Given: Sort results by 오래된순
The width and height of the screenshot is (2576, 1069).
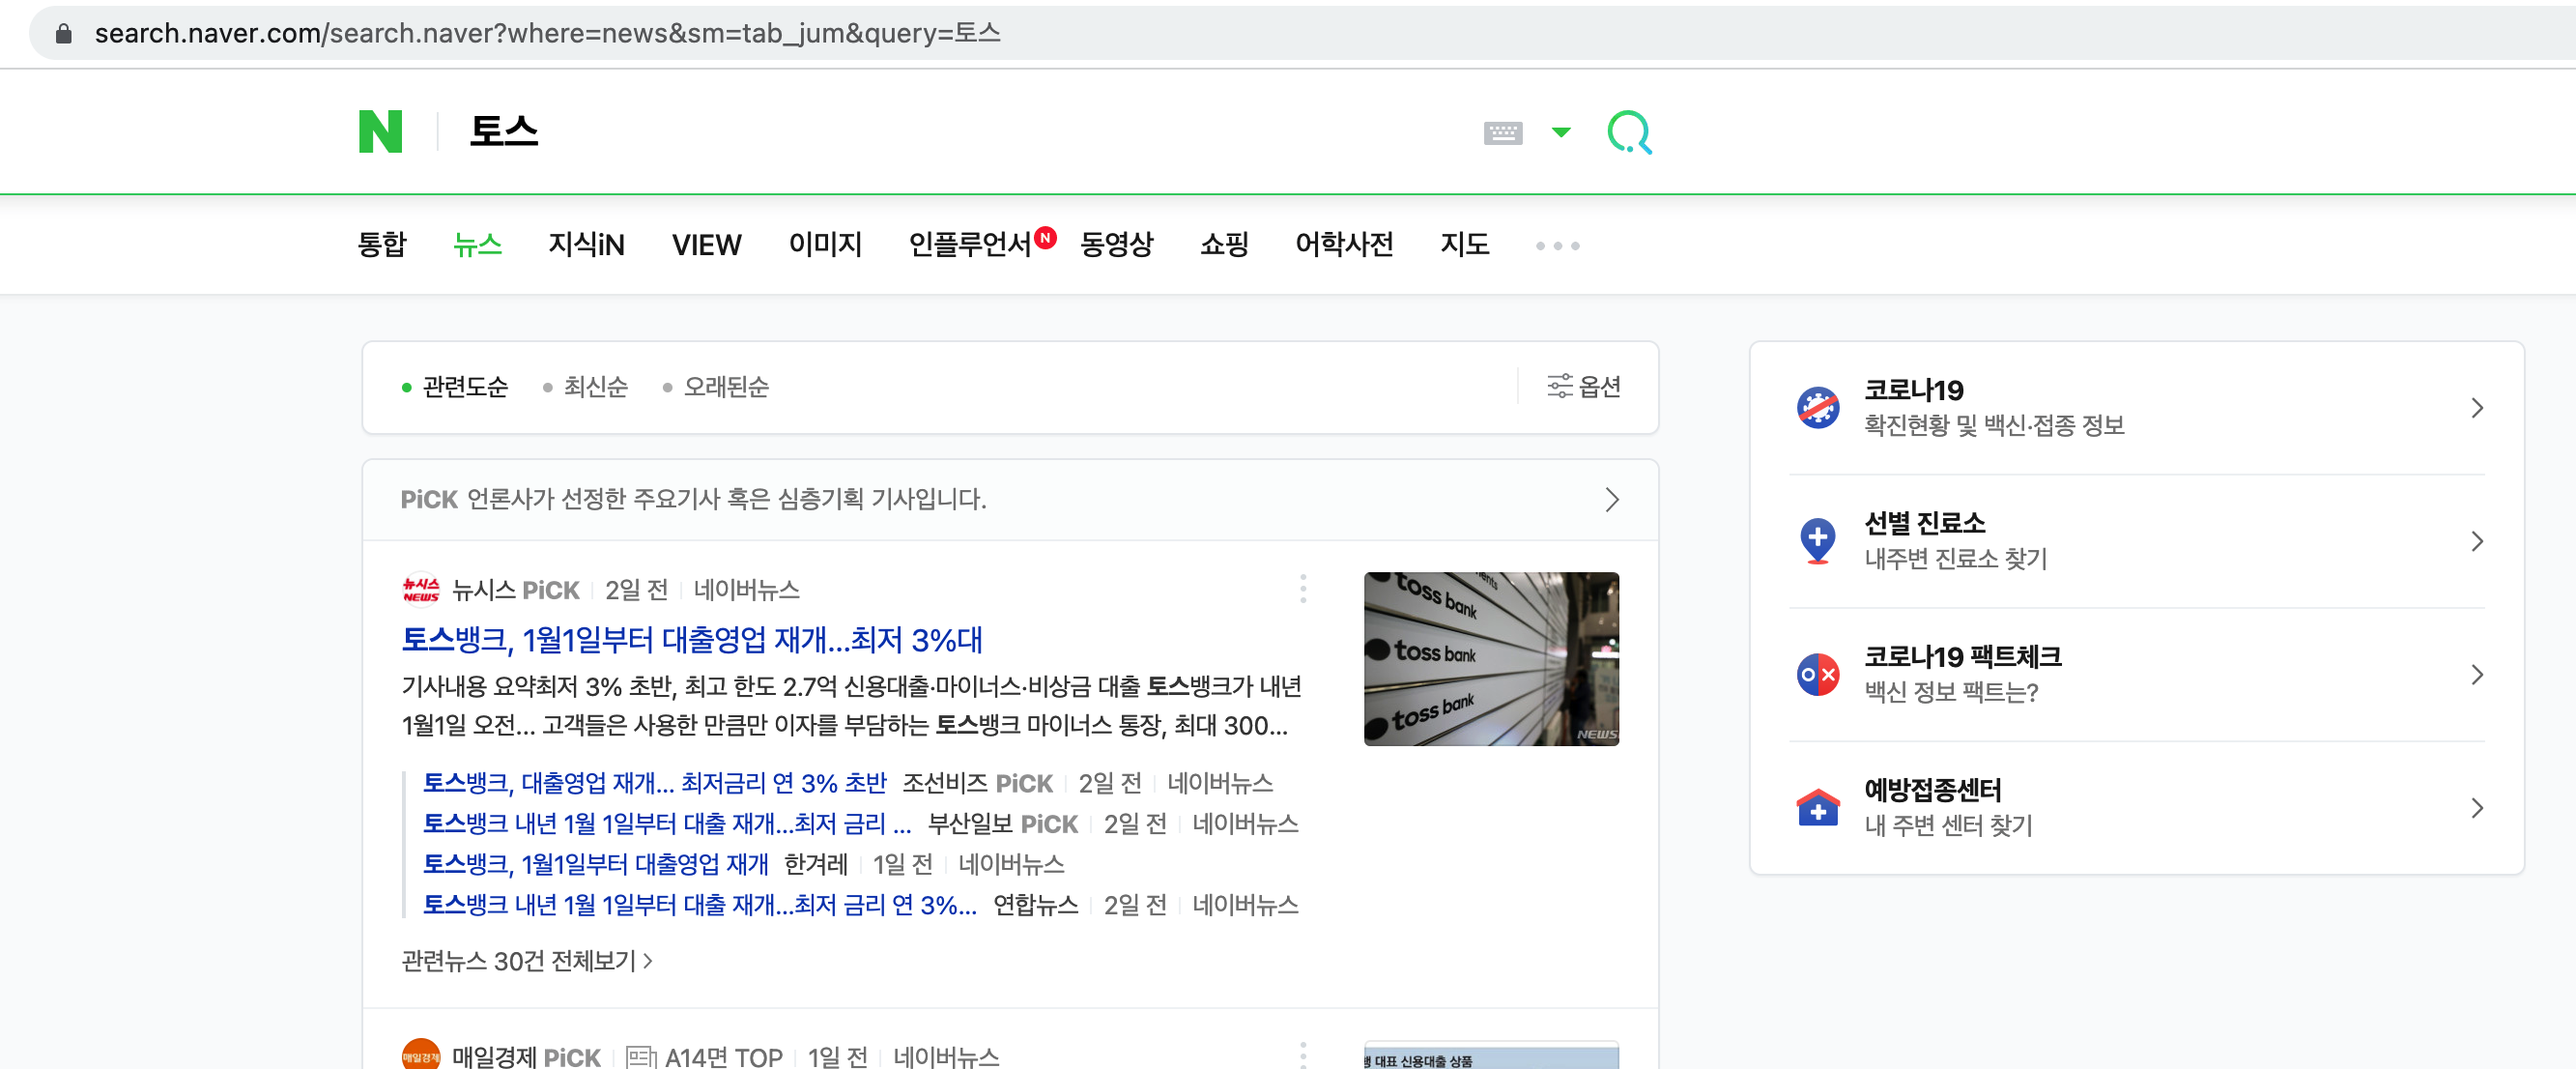Looking at the screenshot, I should (x=726, y=387).
